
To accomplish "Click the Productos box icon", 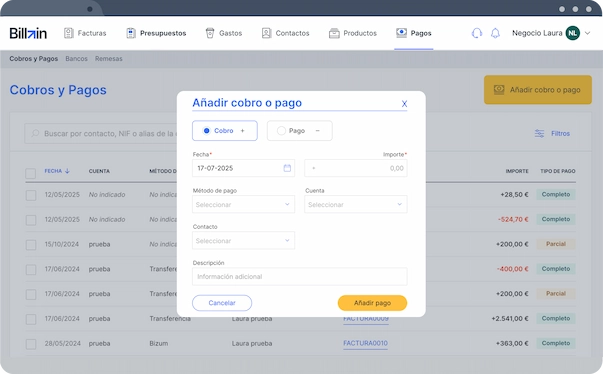I will coord(334,33).
